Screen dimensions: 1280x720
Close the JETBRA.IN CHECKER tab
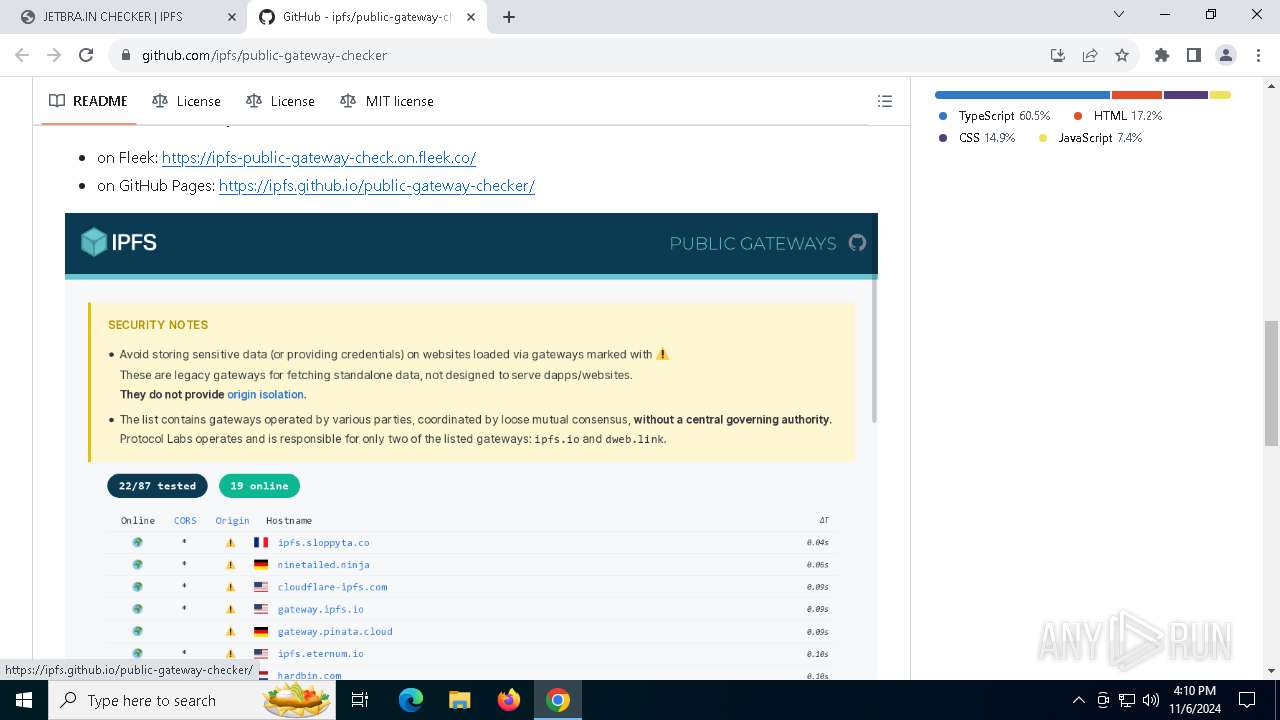coord(232,17)
